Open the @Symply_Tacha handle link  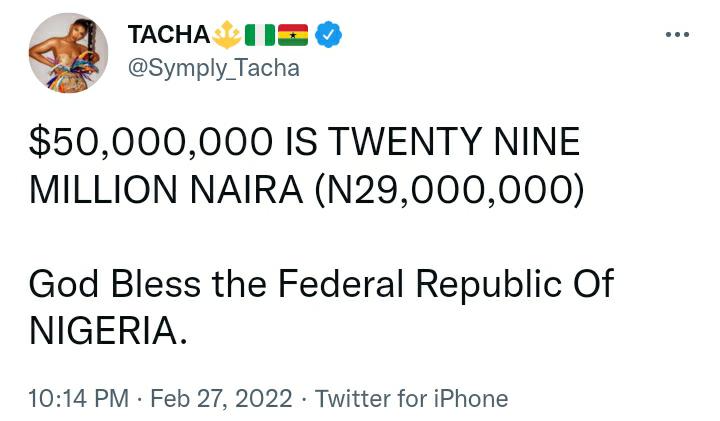tap(213, 68)
